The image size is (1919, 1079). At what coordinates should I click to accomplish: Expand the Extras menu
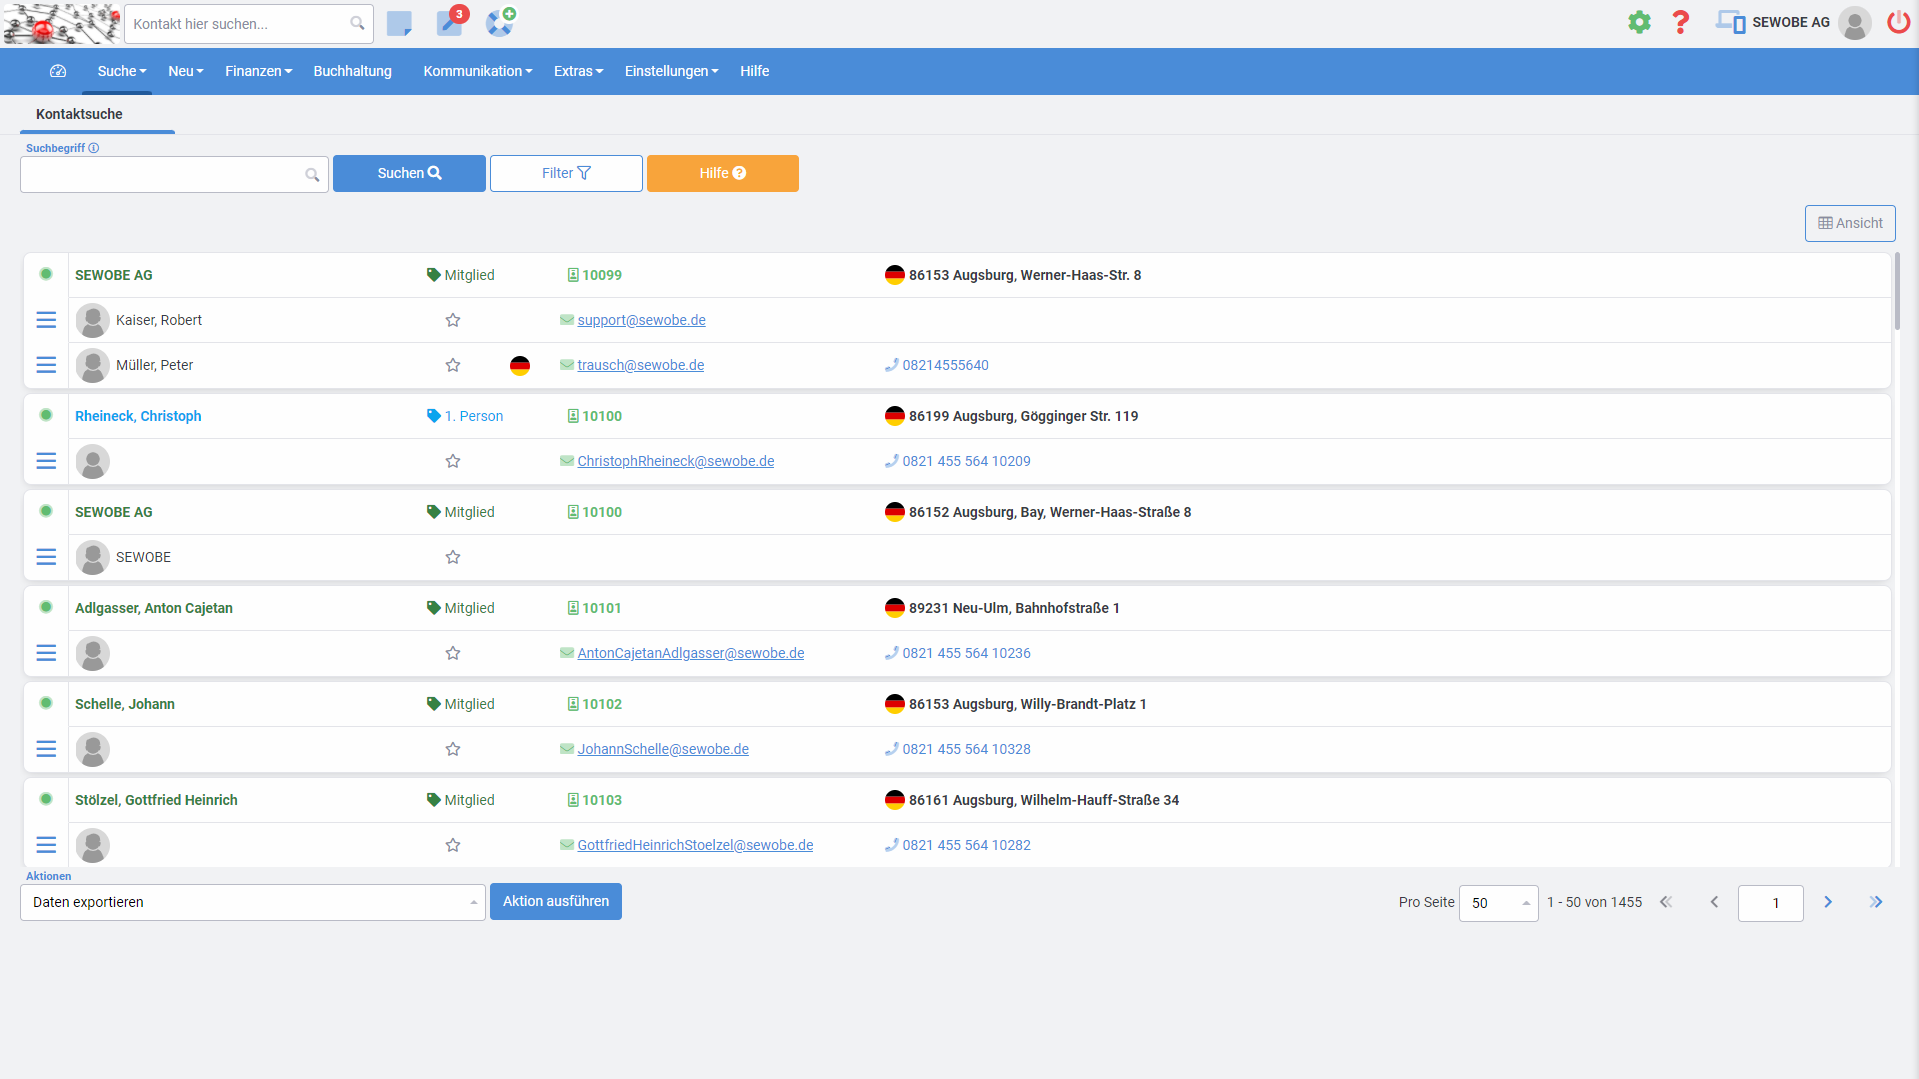tap(579, 71)
